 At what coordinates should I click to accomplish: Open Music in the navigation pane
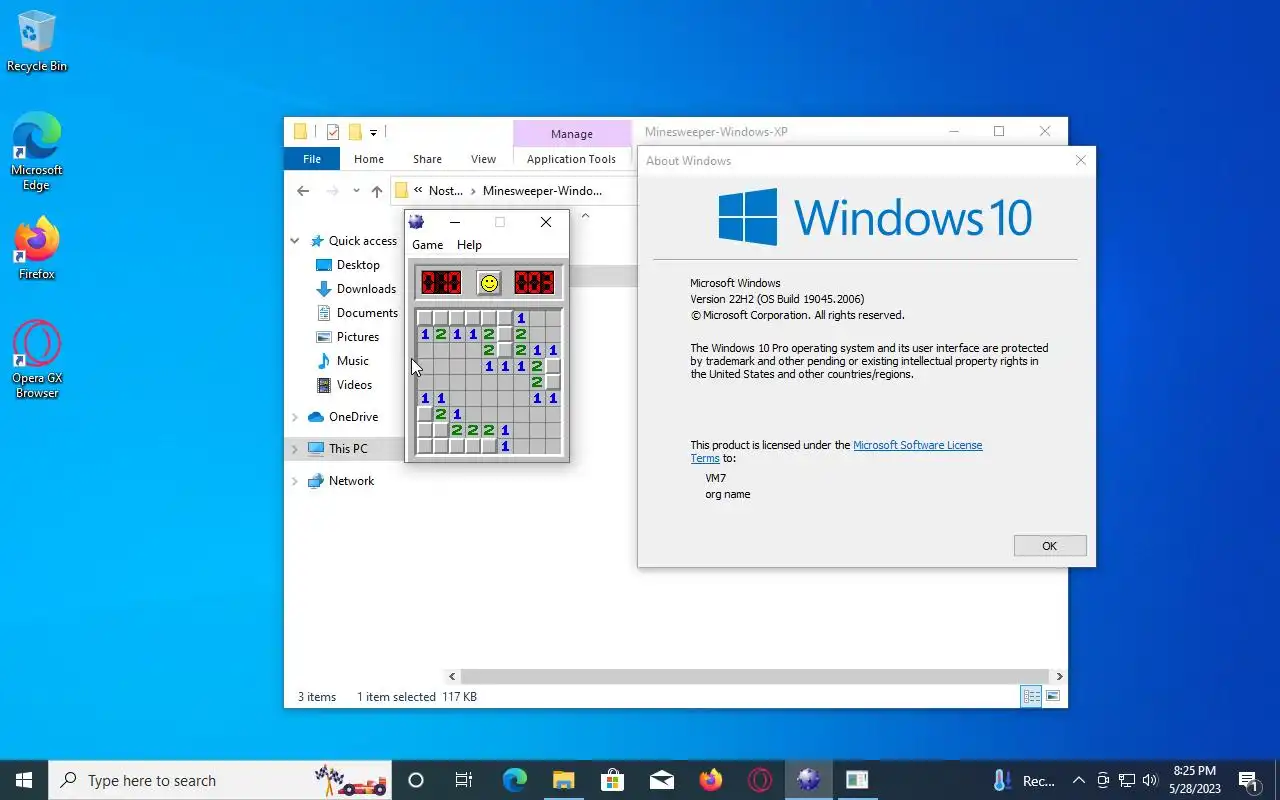coord(352,361)
